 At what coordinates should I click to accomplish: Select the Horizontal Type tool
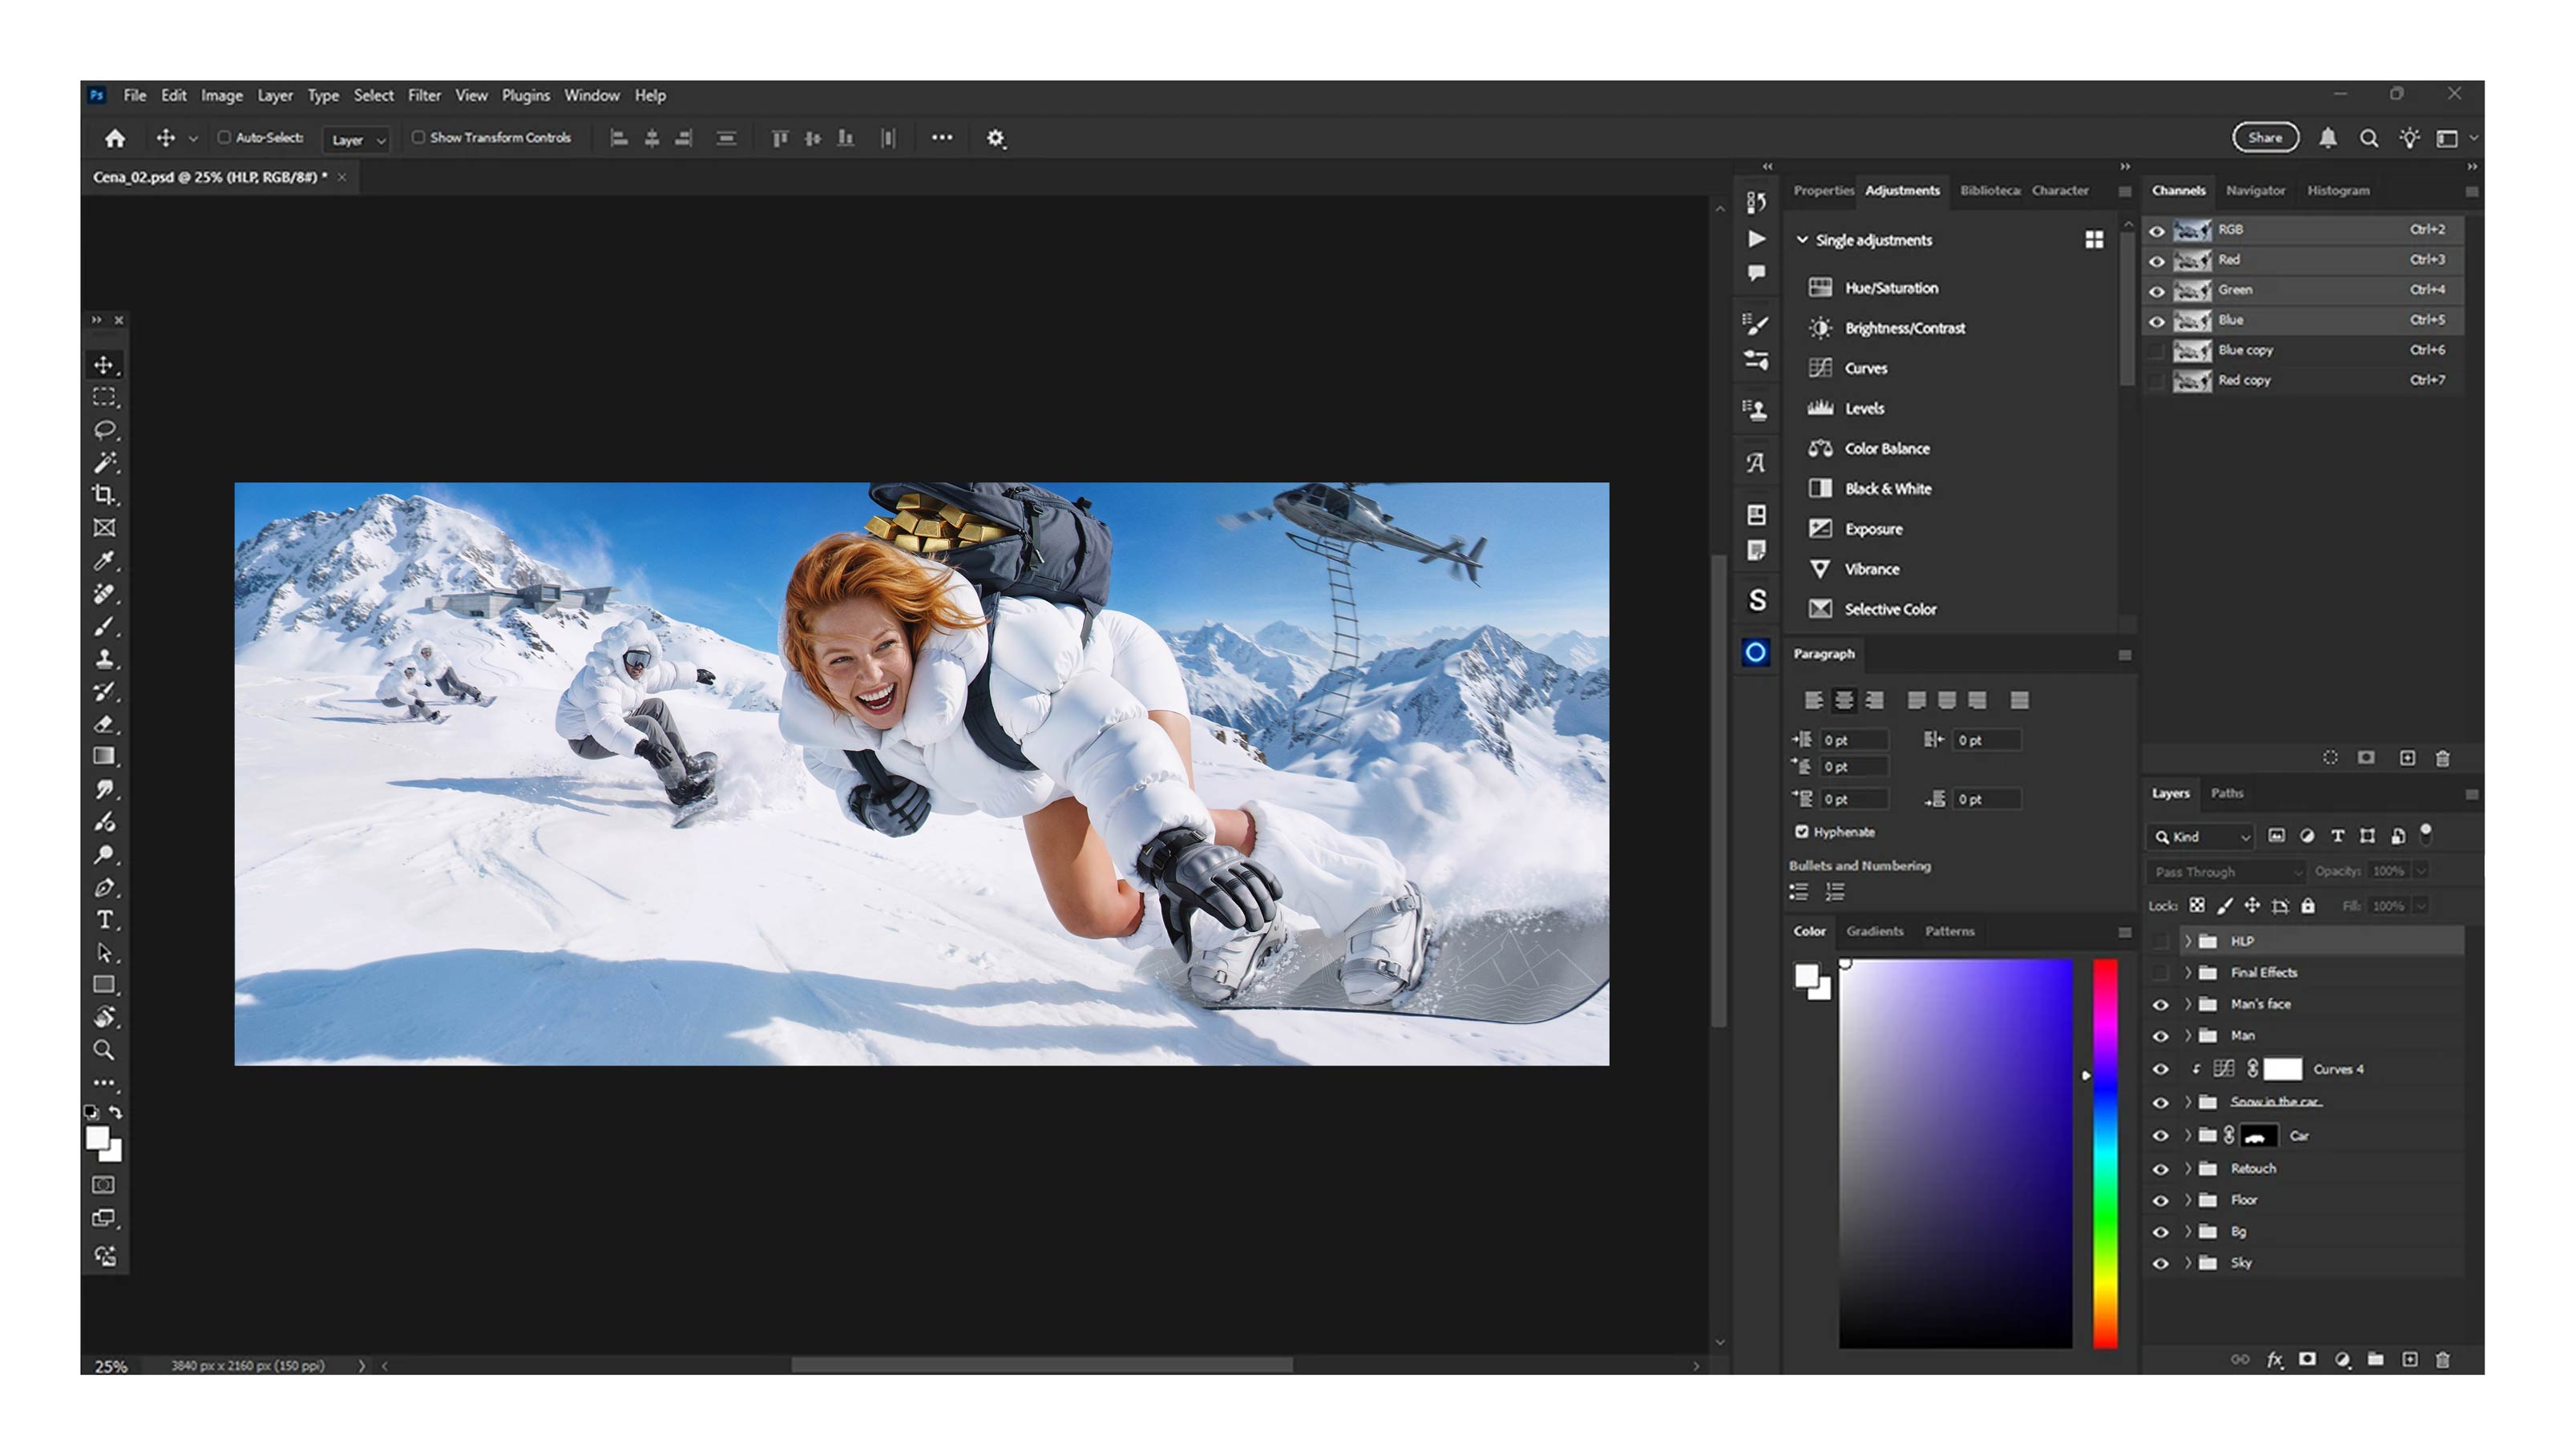(x=104, y=919)
